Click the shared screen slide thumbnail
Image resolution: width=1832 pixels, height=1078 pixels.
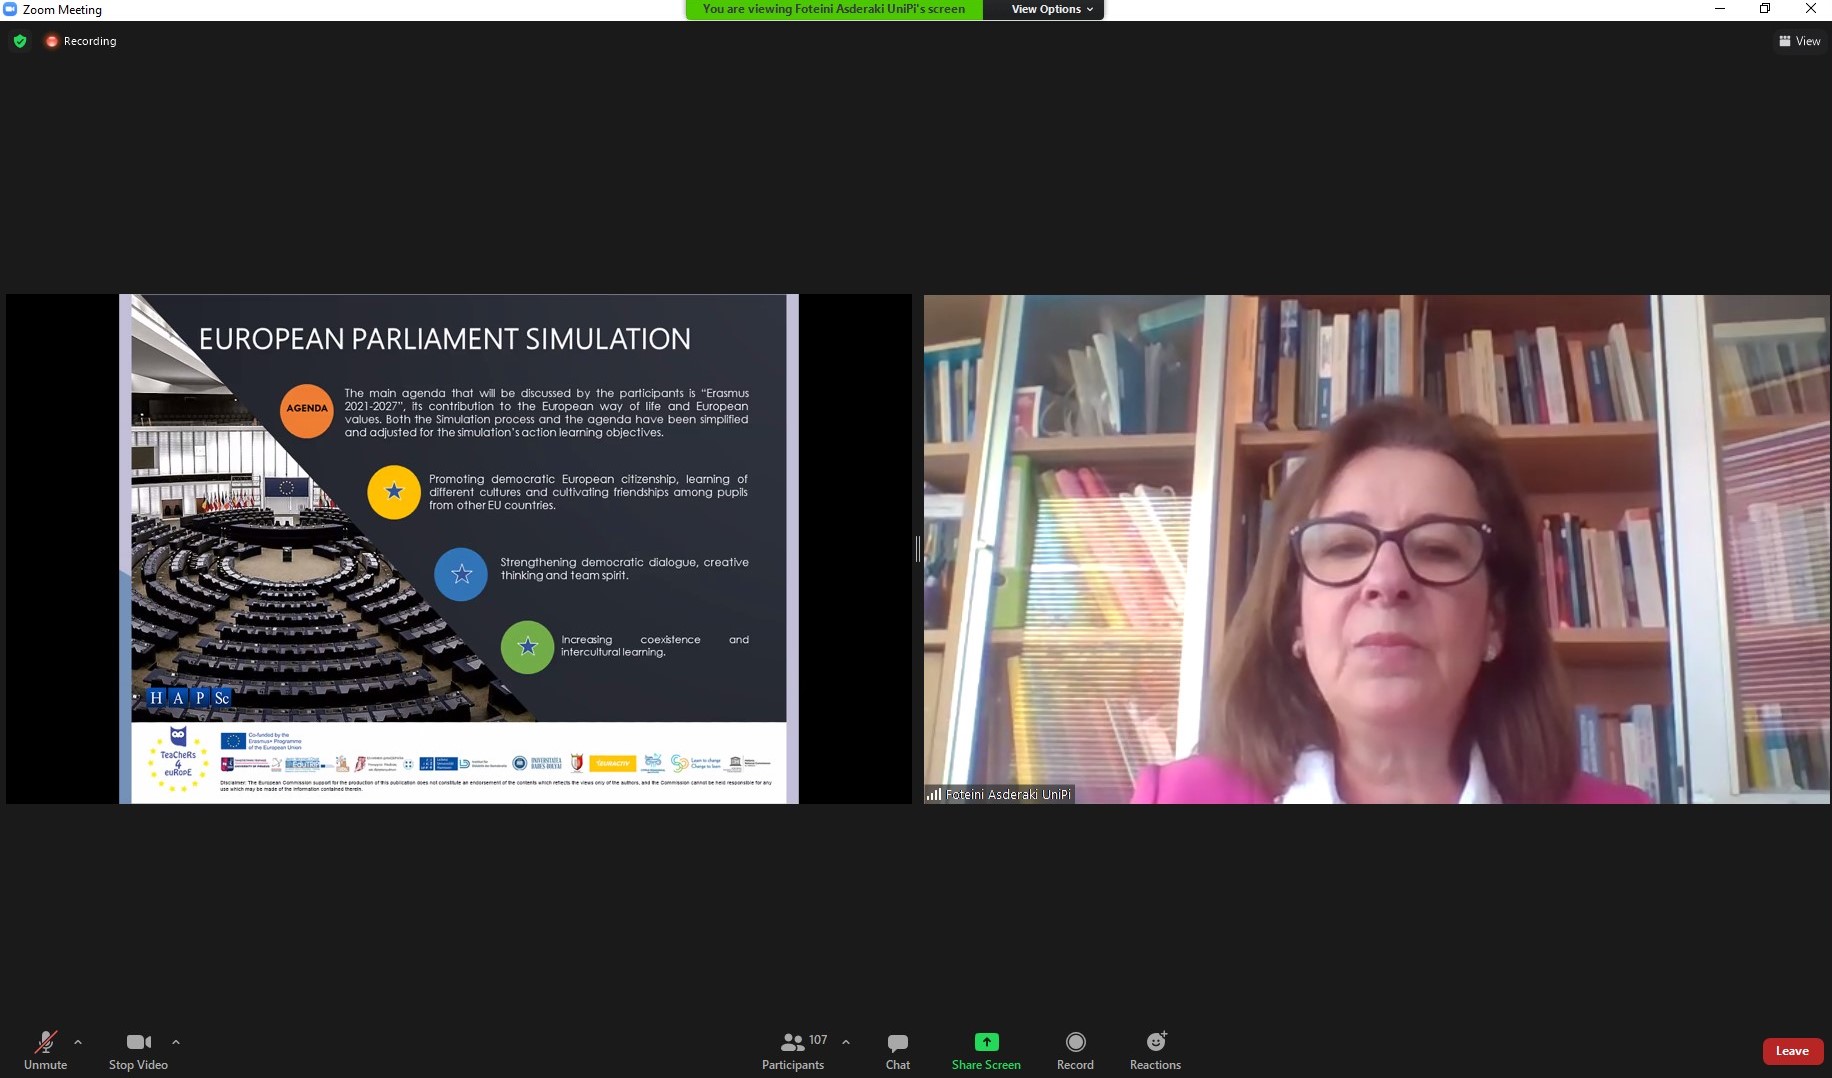tap(459, 549)
